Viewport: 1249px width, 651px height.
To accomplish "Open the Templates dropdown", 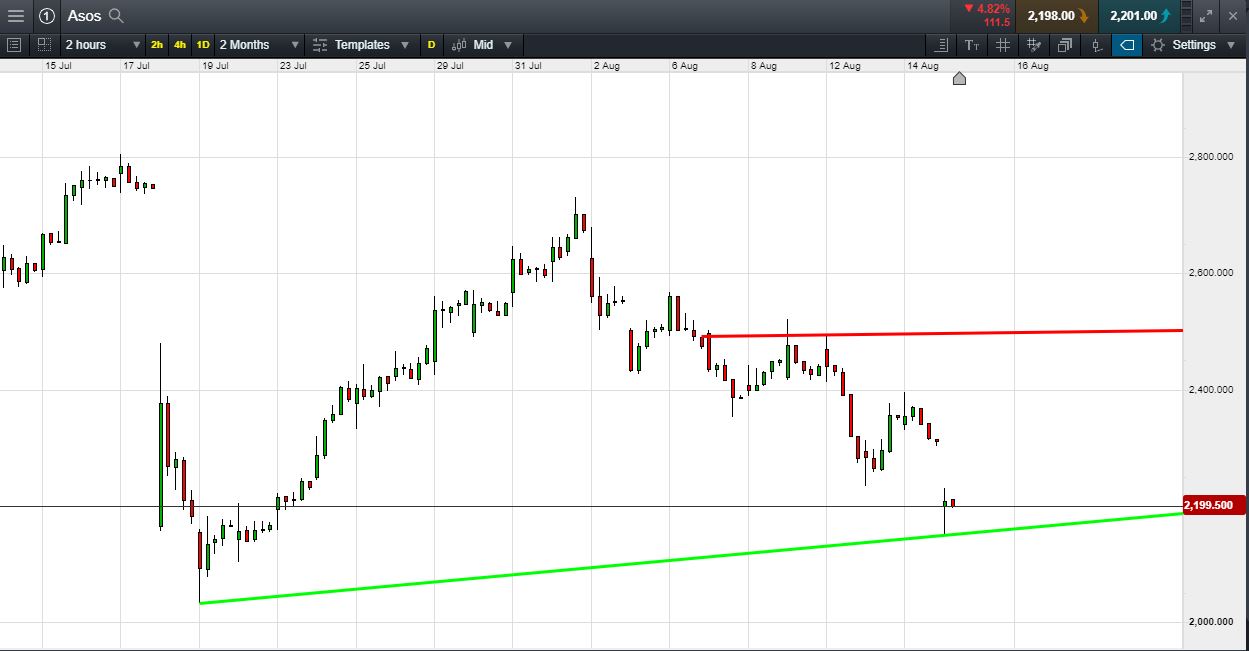I will point(361,45).
